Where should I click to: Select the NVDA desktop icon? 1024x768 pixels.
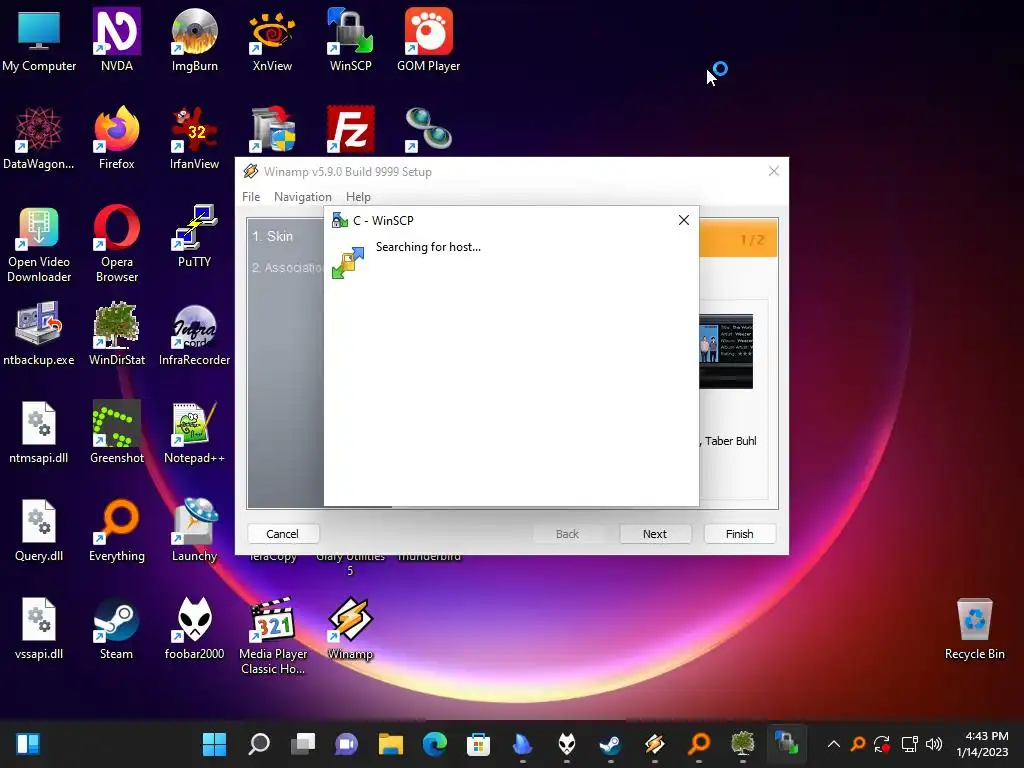click(x=117, y=40)
